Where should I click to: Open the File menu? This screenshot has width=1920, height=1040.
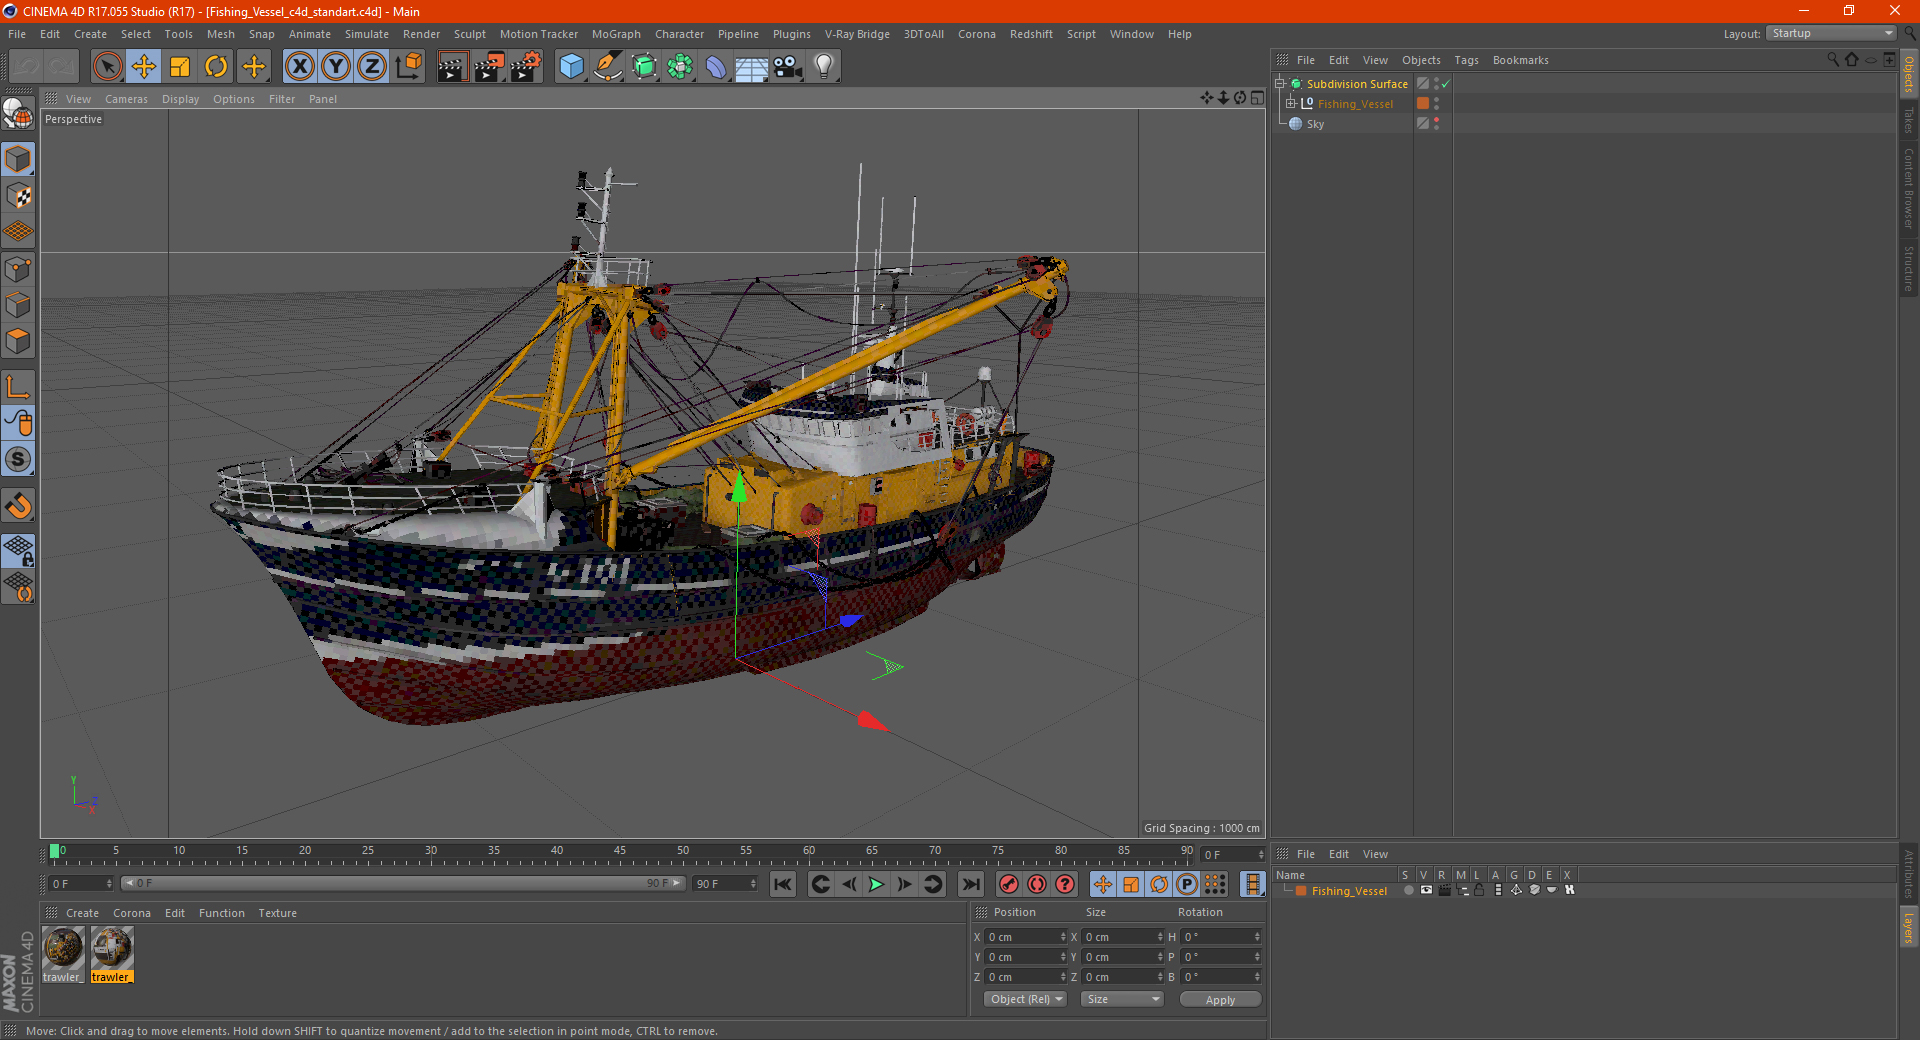[17, 34]
